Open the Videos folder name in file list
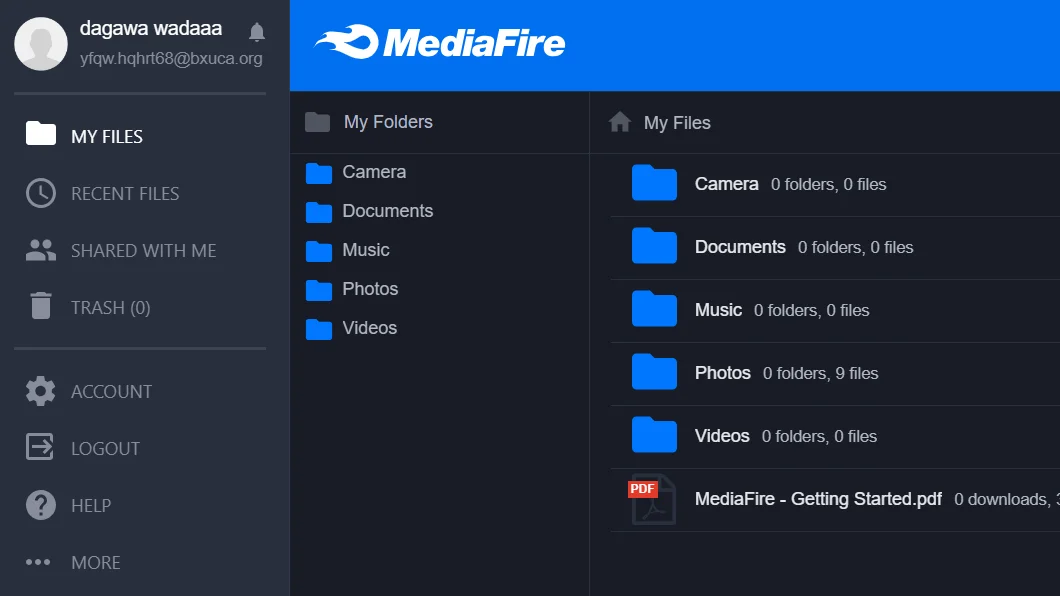 (722, 436)
